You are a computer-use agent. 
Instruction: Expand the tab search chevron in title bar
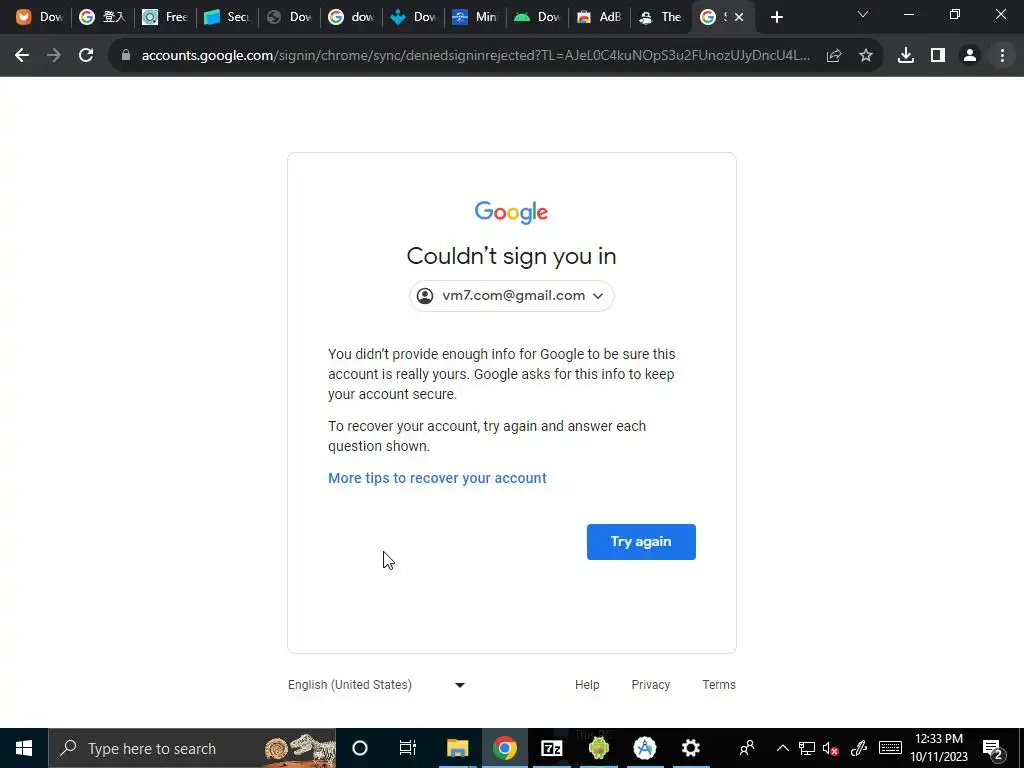(863, 15)
